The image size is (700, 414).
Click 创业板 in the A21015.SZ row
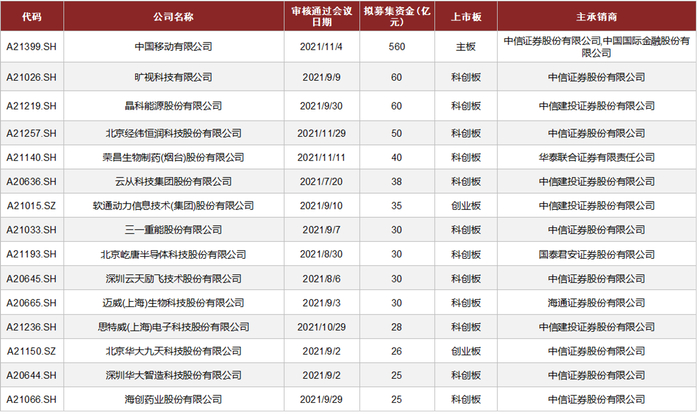coord(466,205)
